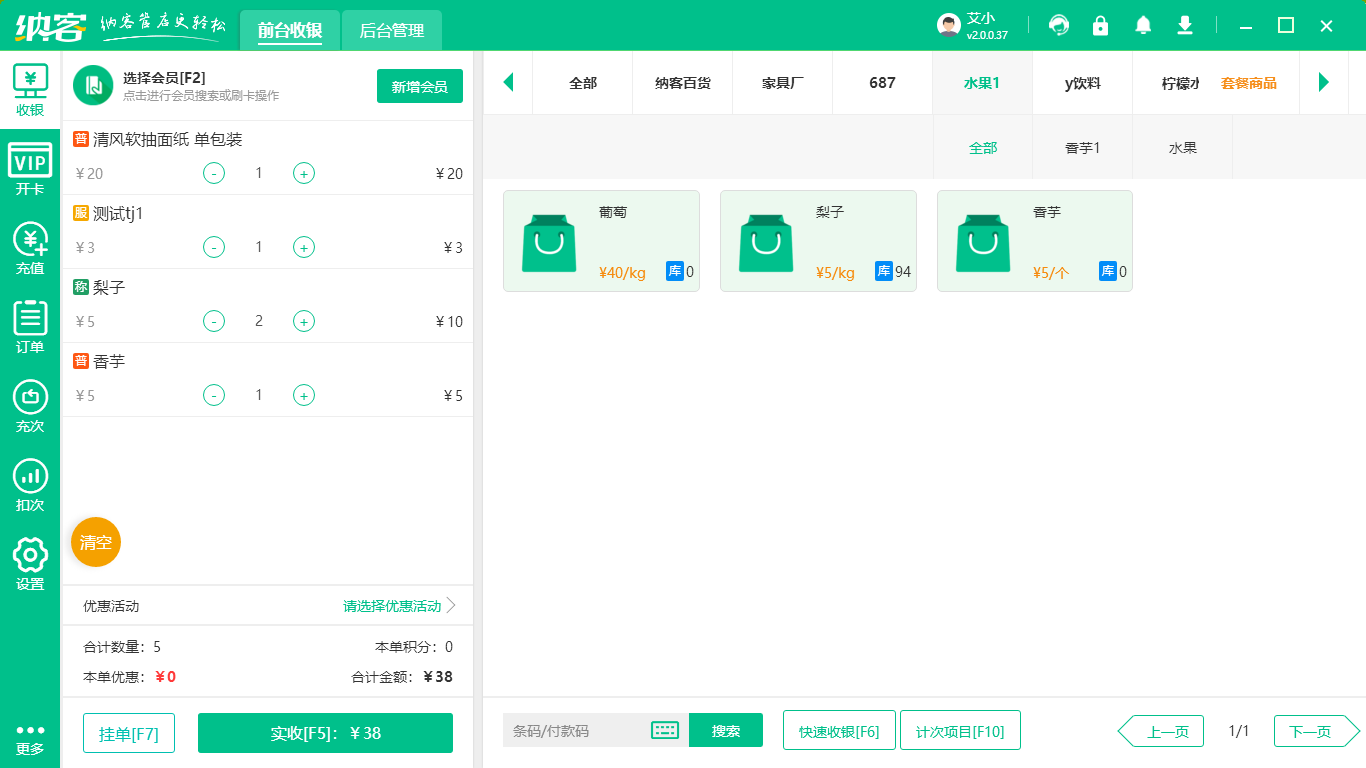Screen dimensions: 1366x768
Task: Increase quantity of 测试tj1
Action: click(x=304, y=247)
